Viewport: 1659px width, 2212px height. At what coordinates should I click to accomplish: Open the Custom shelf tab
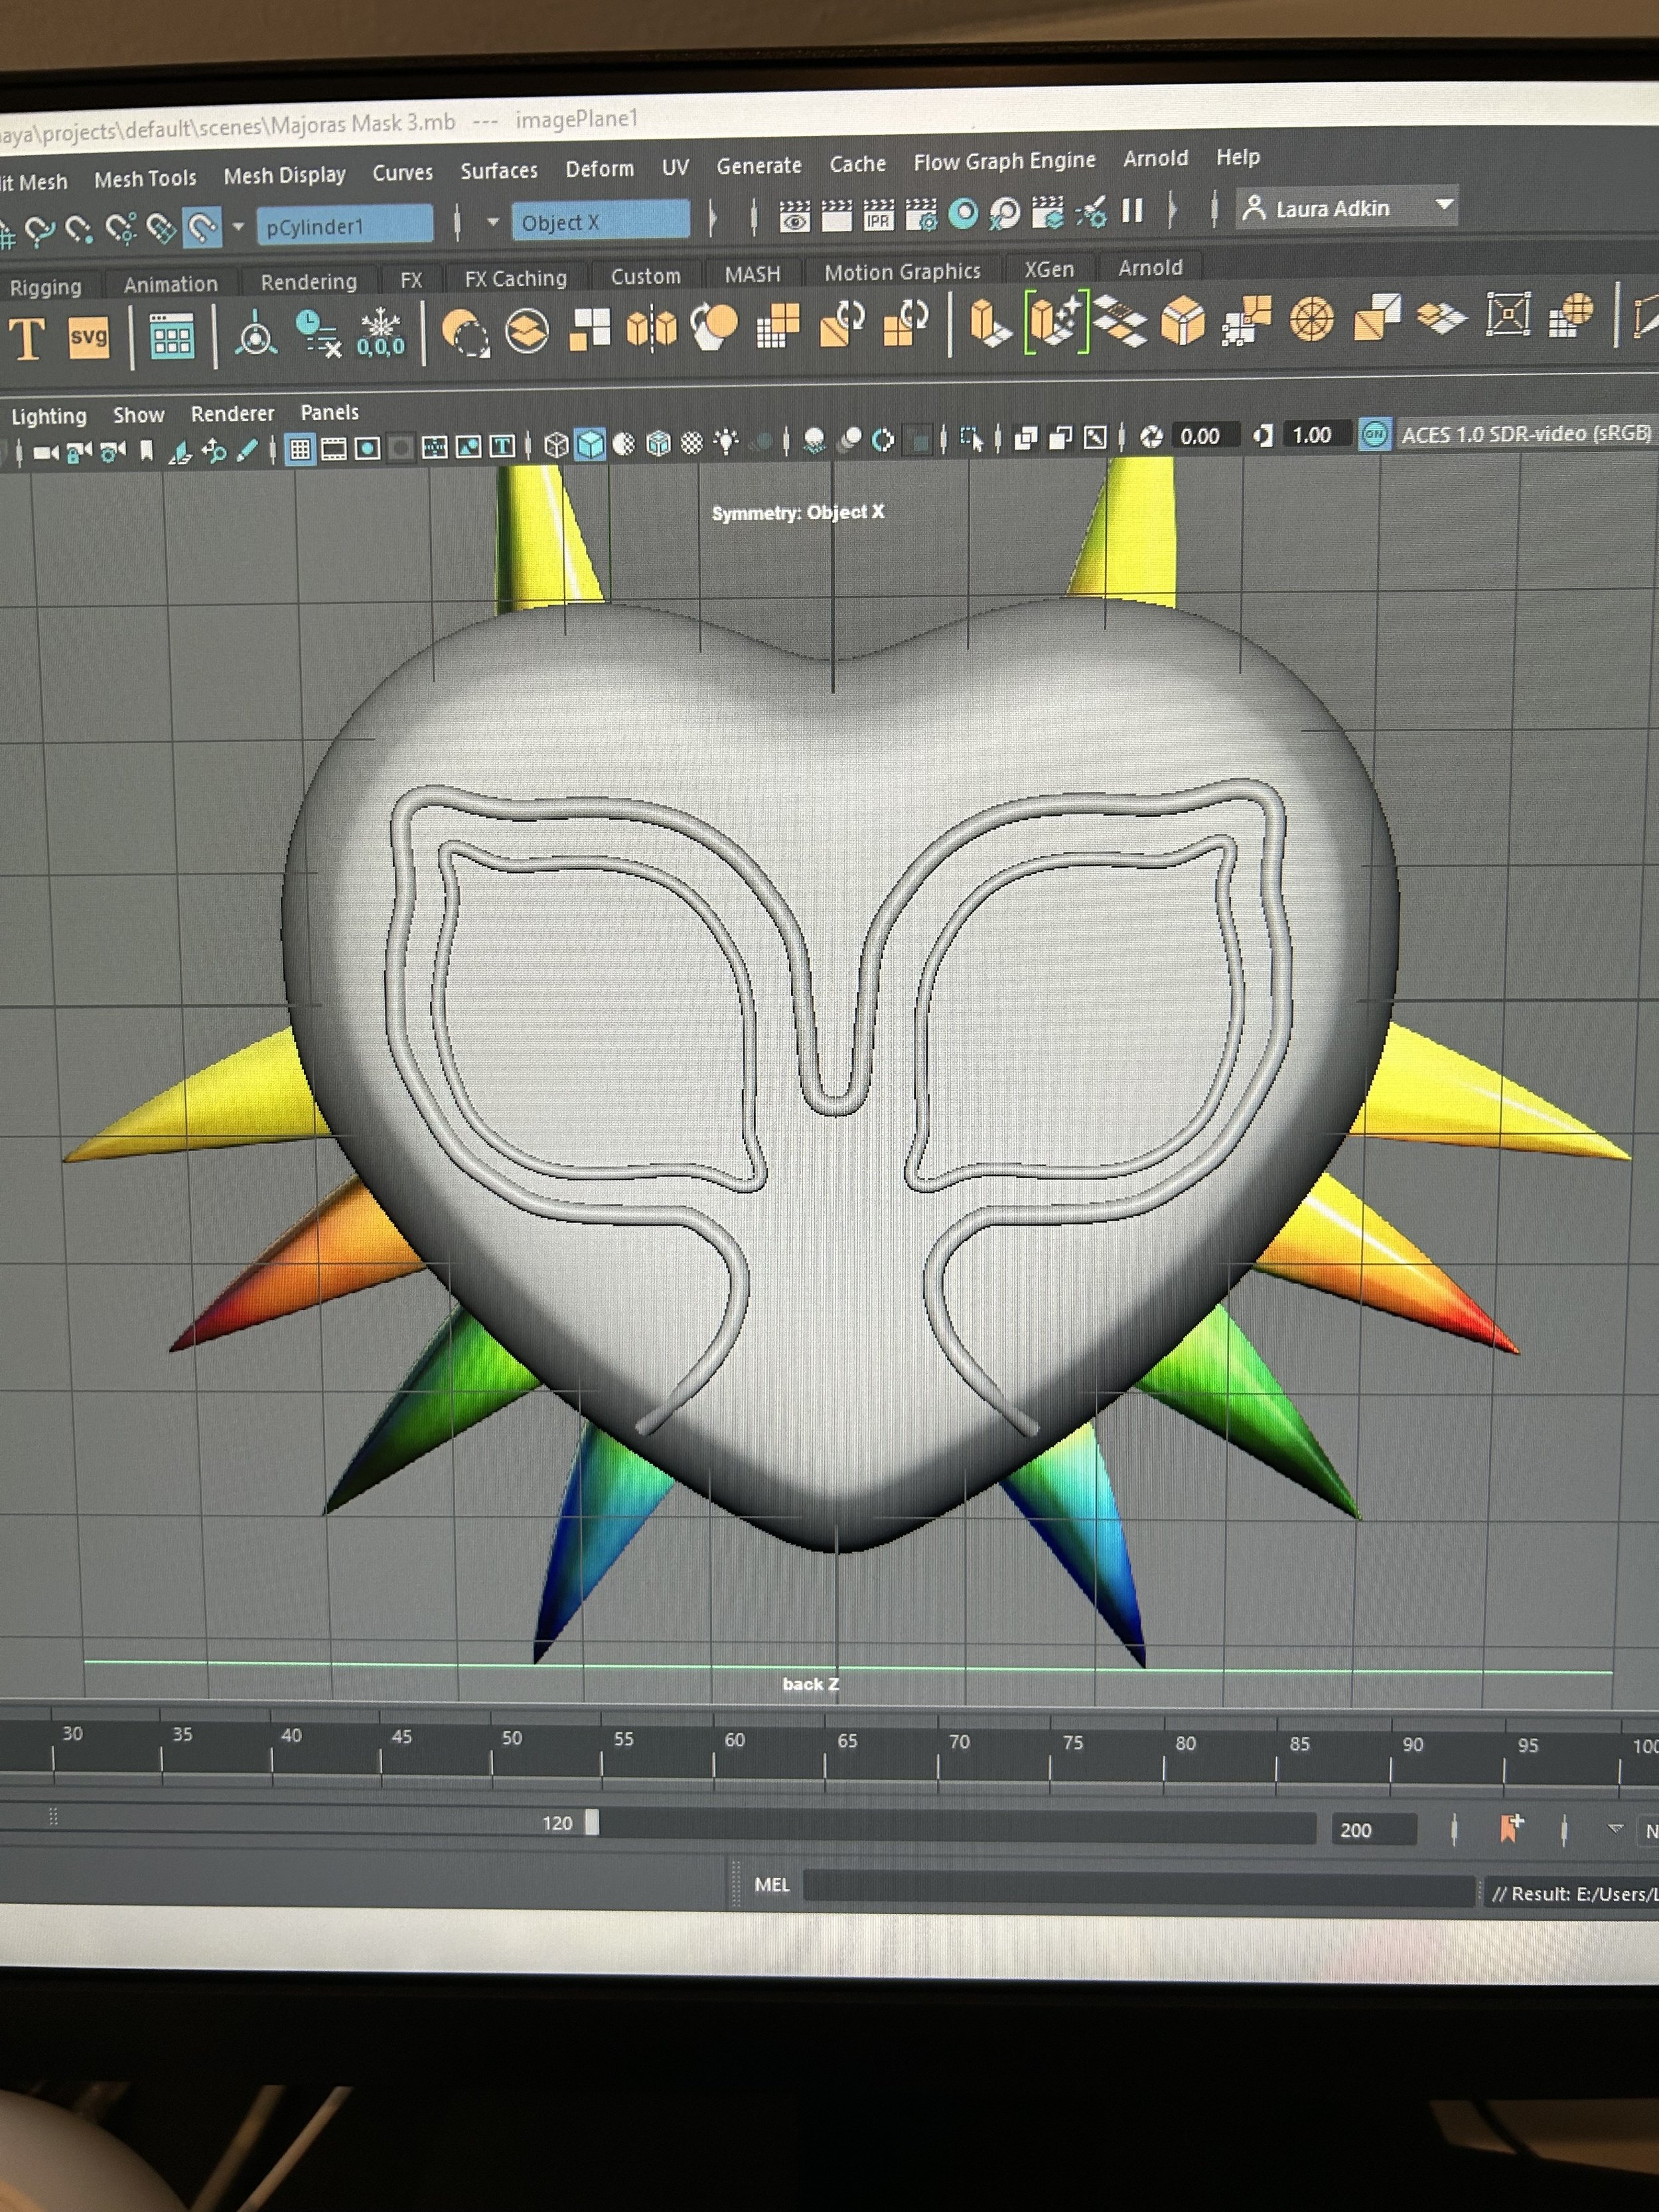coord(645,276)
